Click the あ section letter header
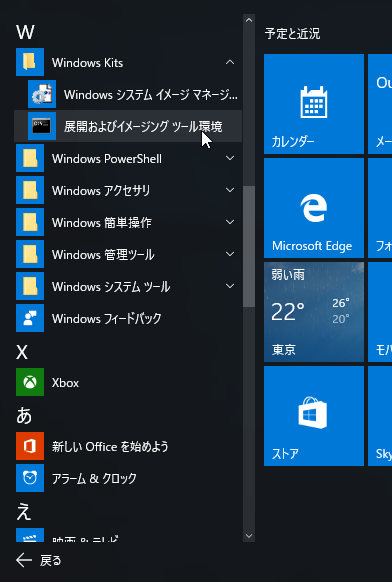Screen dimensions: 392x582 click(24, 416)
